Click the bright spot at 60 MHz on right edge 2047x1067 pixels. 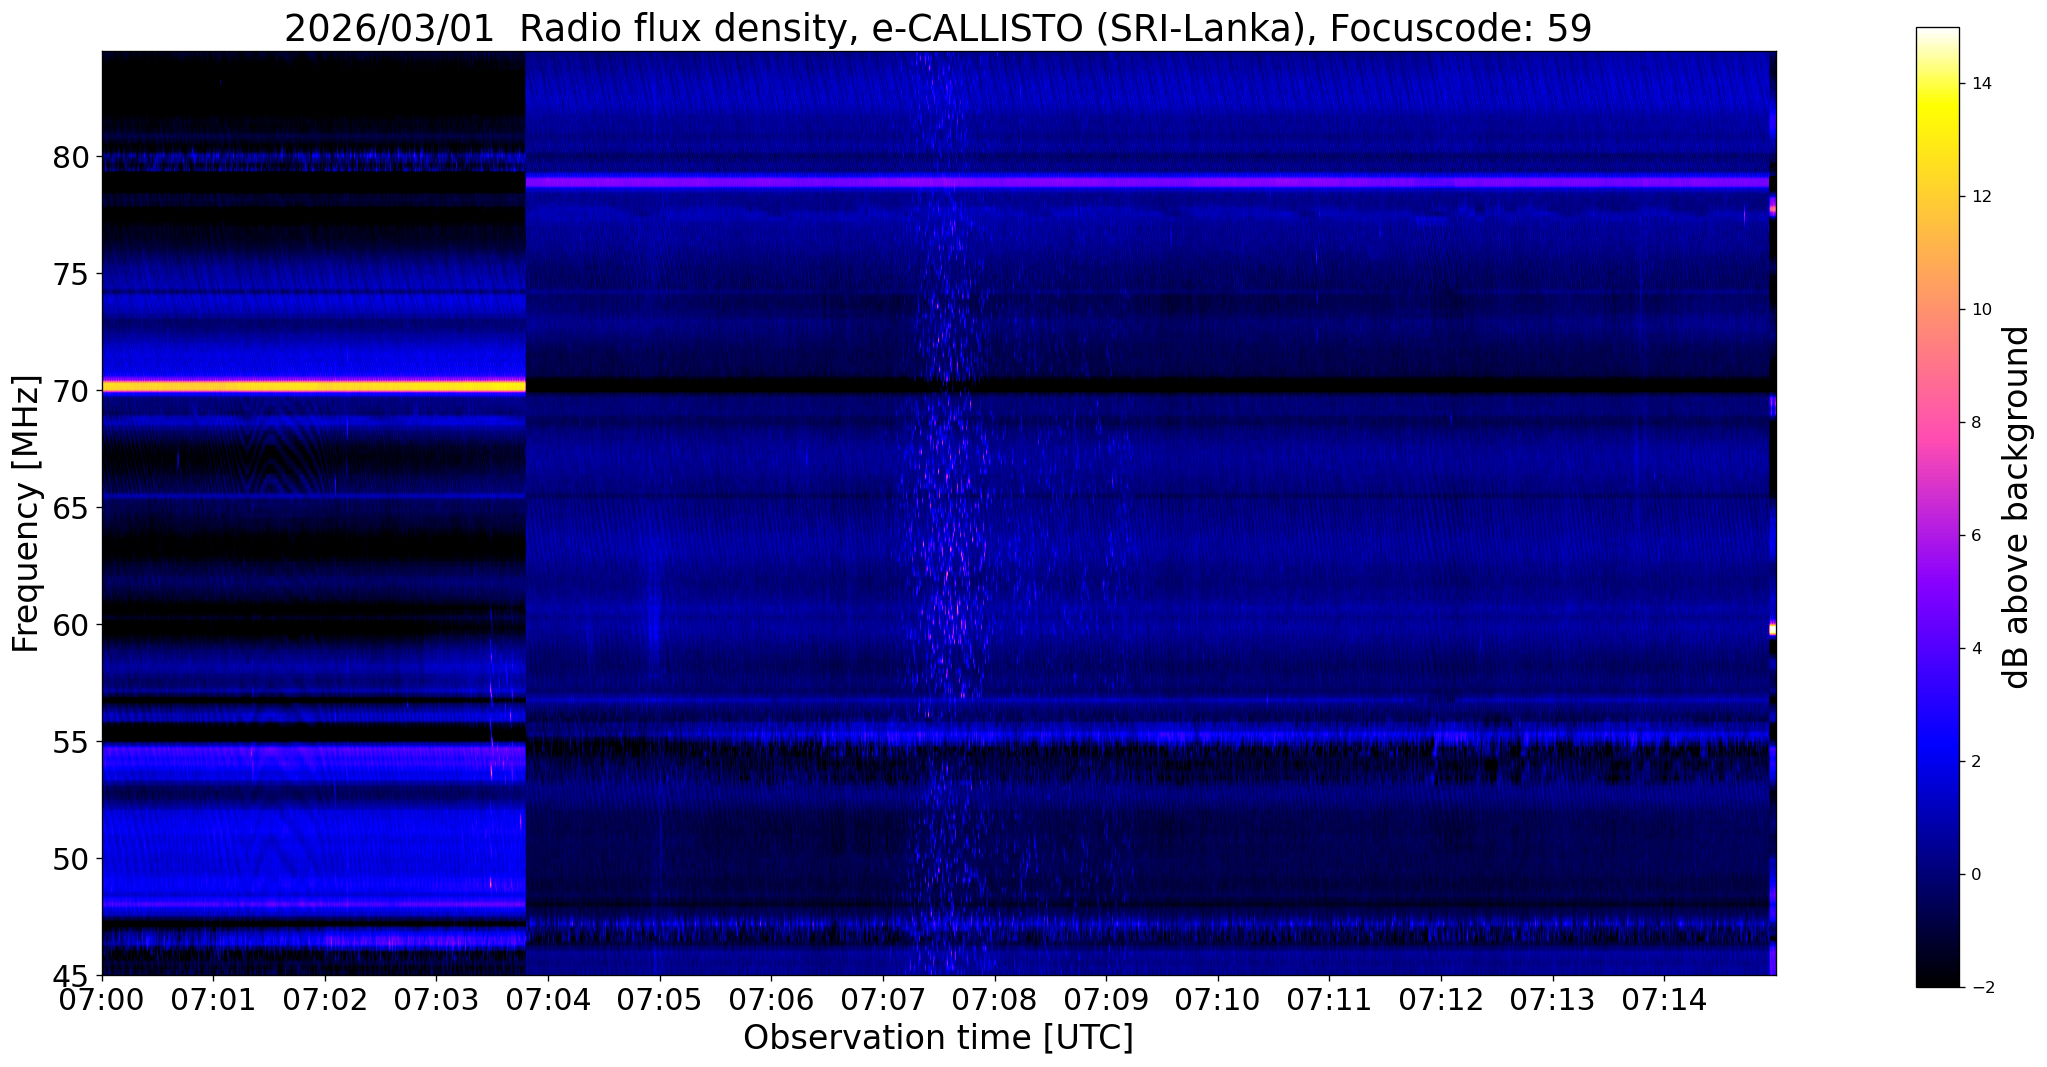click(1772, 629)
